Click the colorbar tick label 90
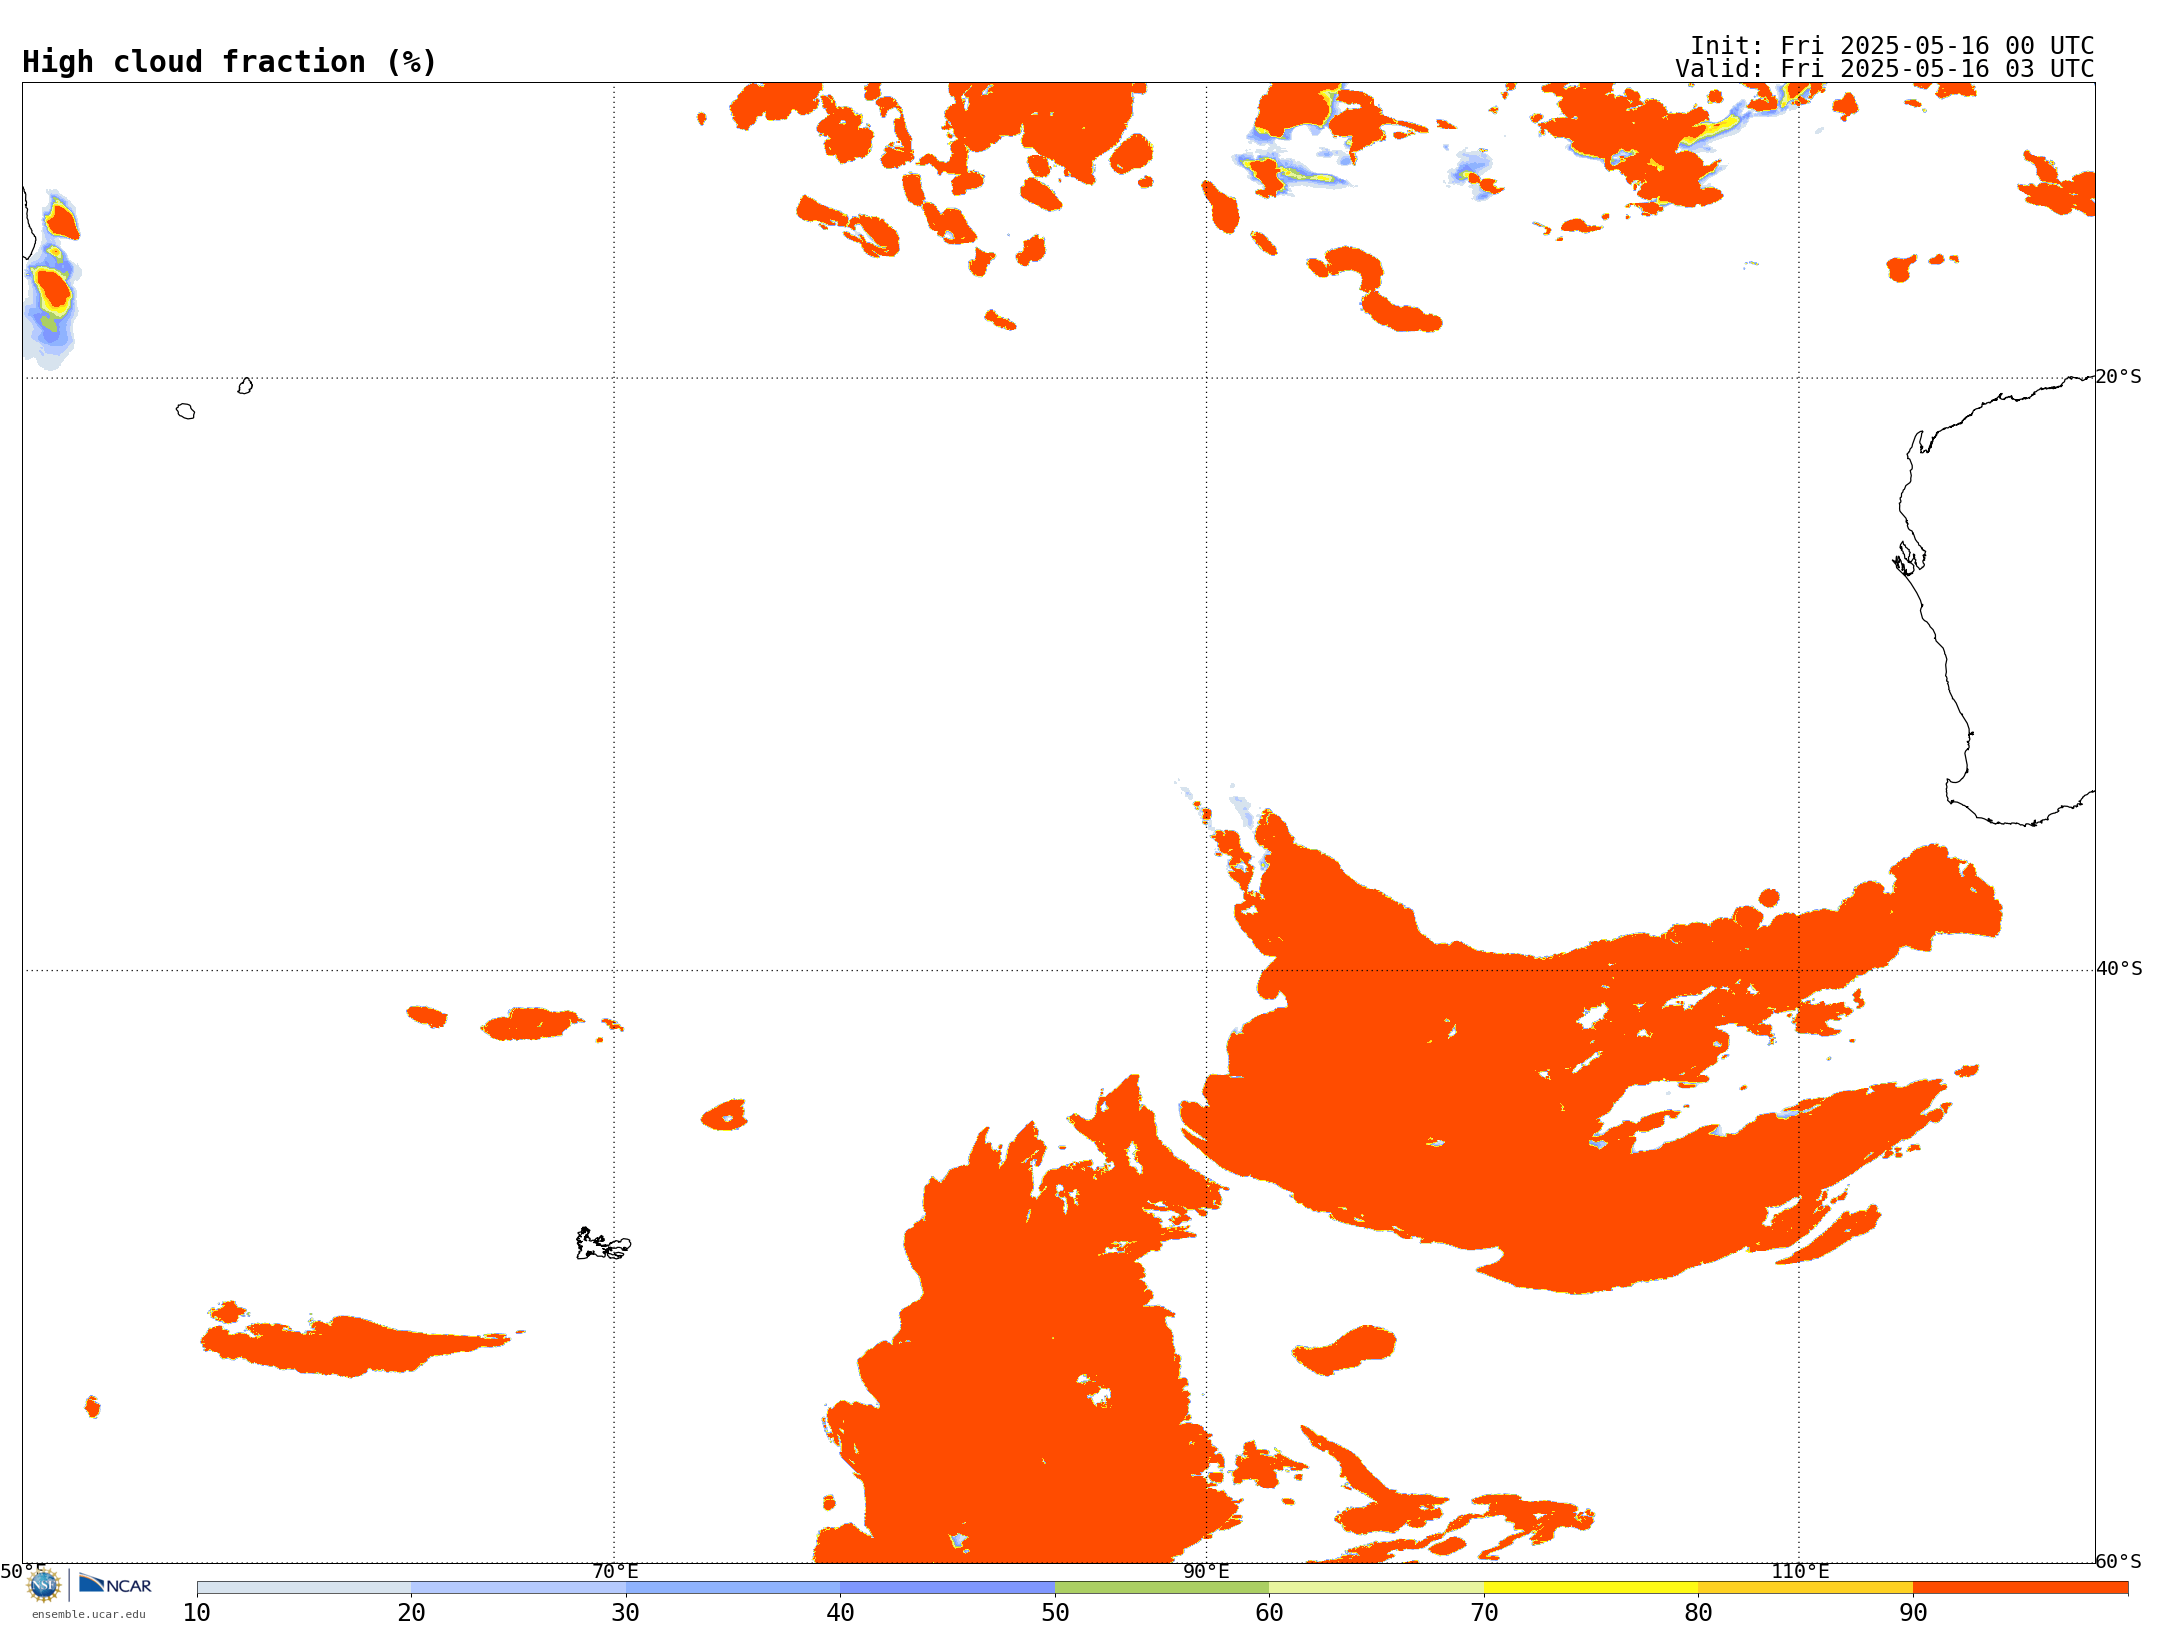 click(1913, 1612)
